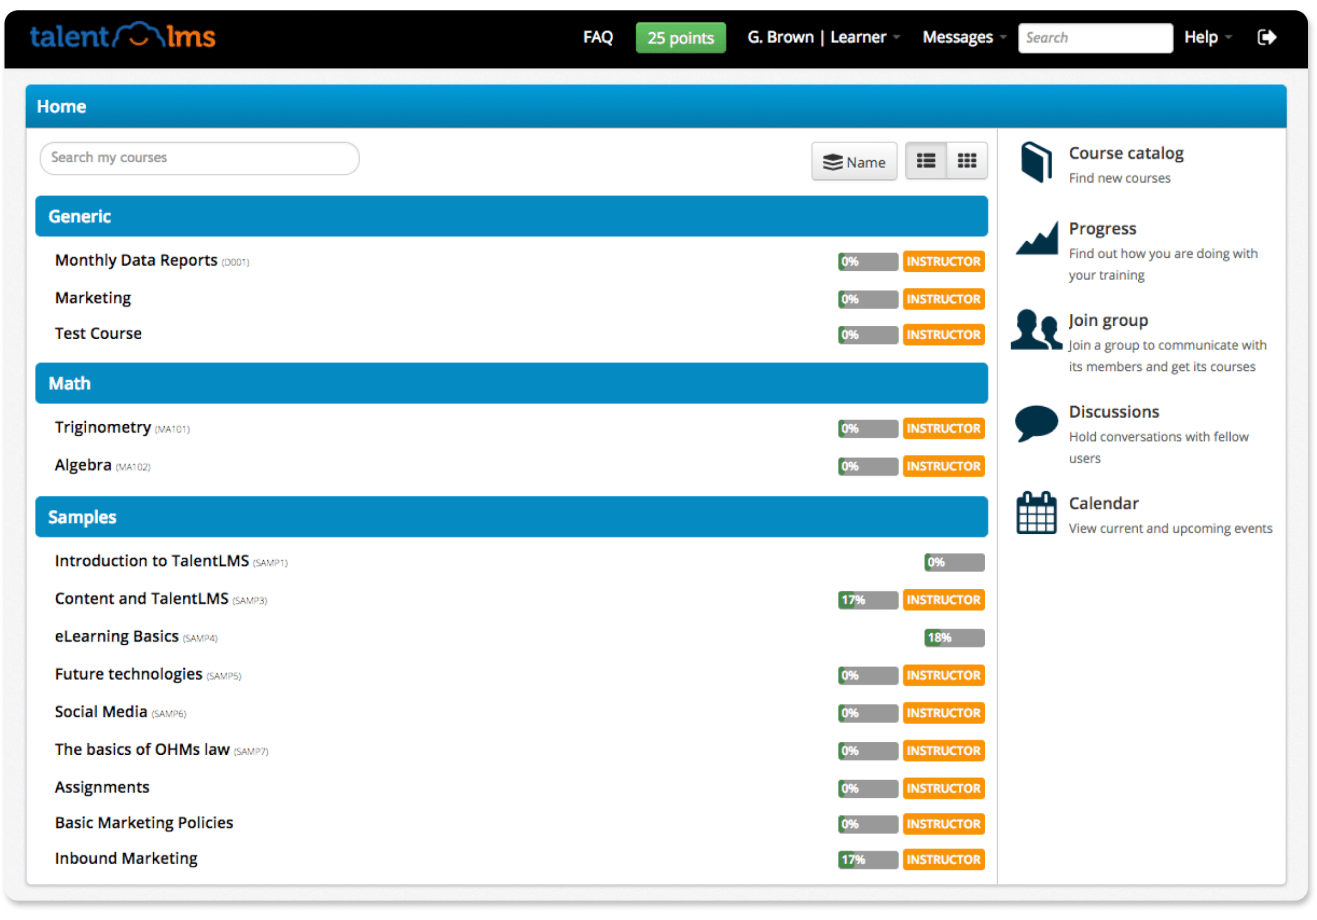Click eLearning Basics 18% progress bar
Image resolution: width=1317 pixels, height=920 pixels.
tap(954, 638)
